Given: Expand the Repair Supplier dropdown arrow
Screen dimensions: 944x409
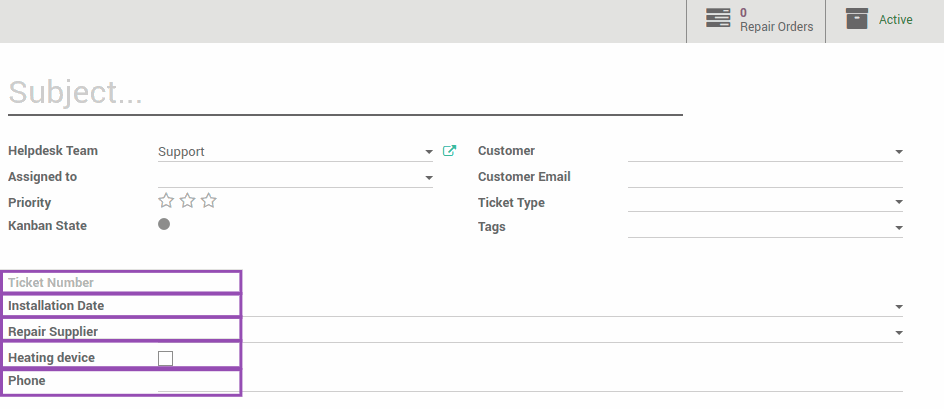Looking at the screenshot, I should click(x=899, y=333).
